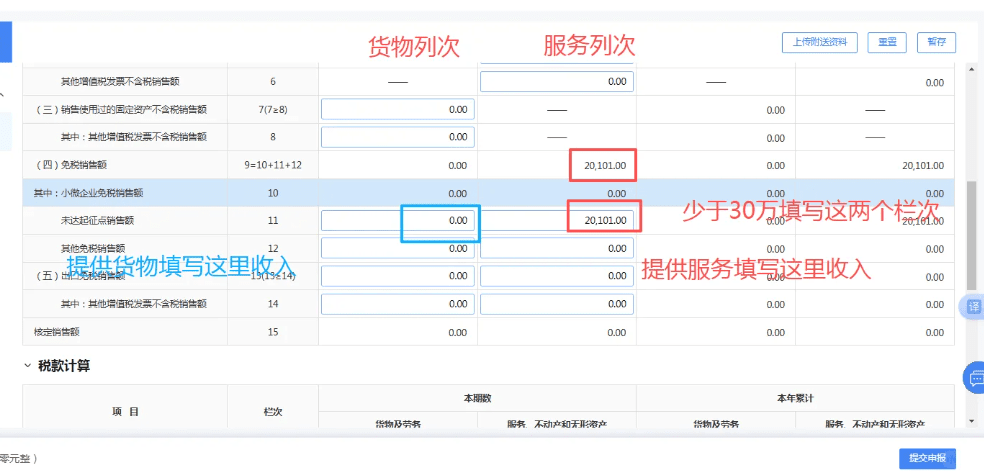Click row 6 service column input field
984x473 pixels.
(x=557, y=82)
